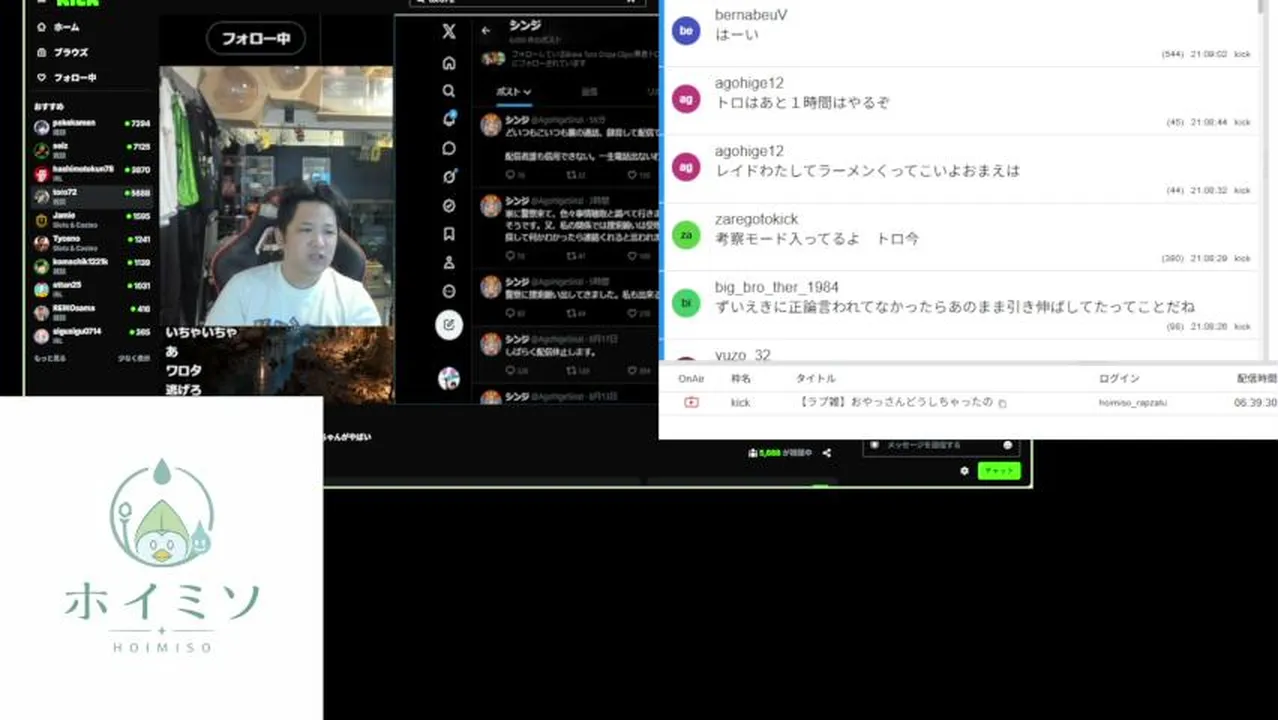Open the ポスト tab dropdown
The height and width of the screenshot is (720, 1278).
(x=513, y=91)
